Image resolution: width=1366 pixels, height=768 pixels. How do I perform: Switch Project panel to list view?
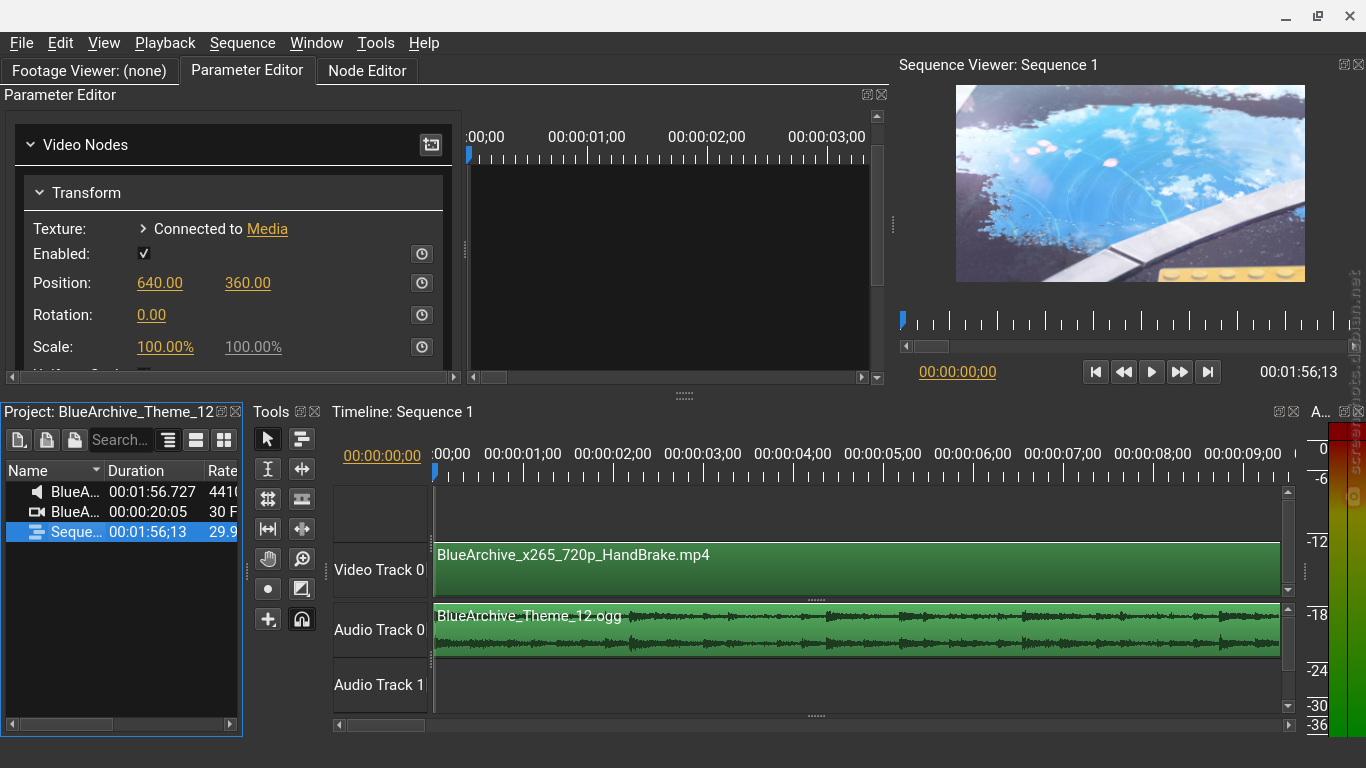pyautogui.click(x=197, y=440)
